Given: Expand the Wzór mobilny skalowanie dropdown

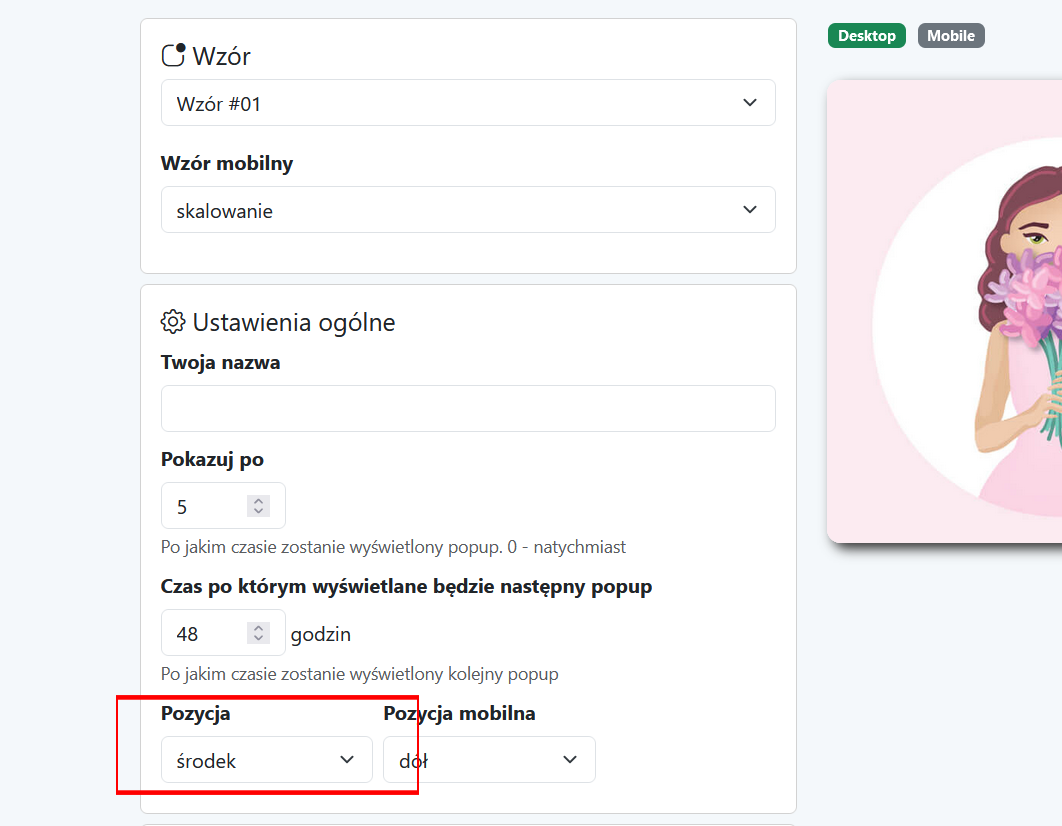Looking at the screenshot, I should (468, 210).
